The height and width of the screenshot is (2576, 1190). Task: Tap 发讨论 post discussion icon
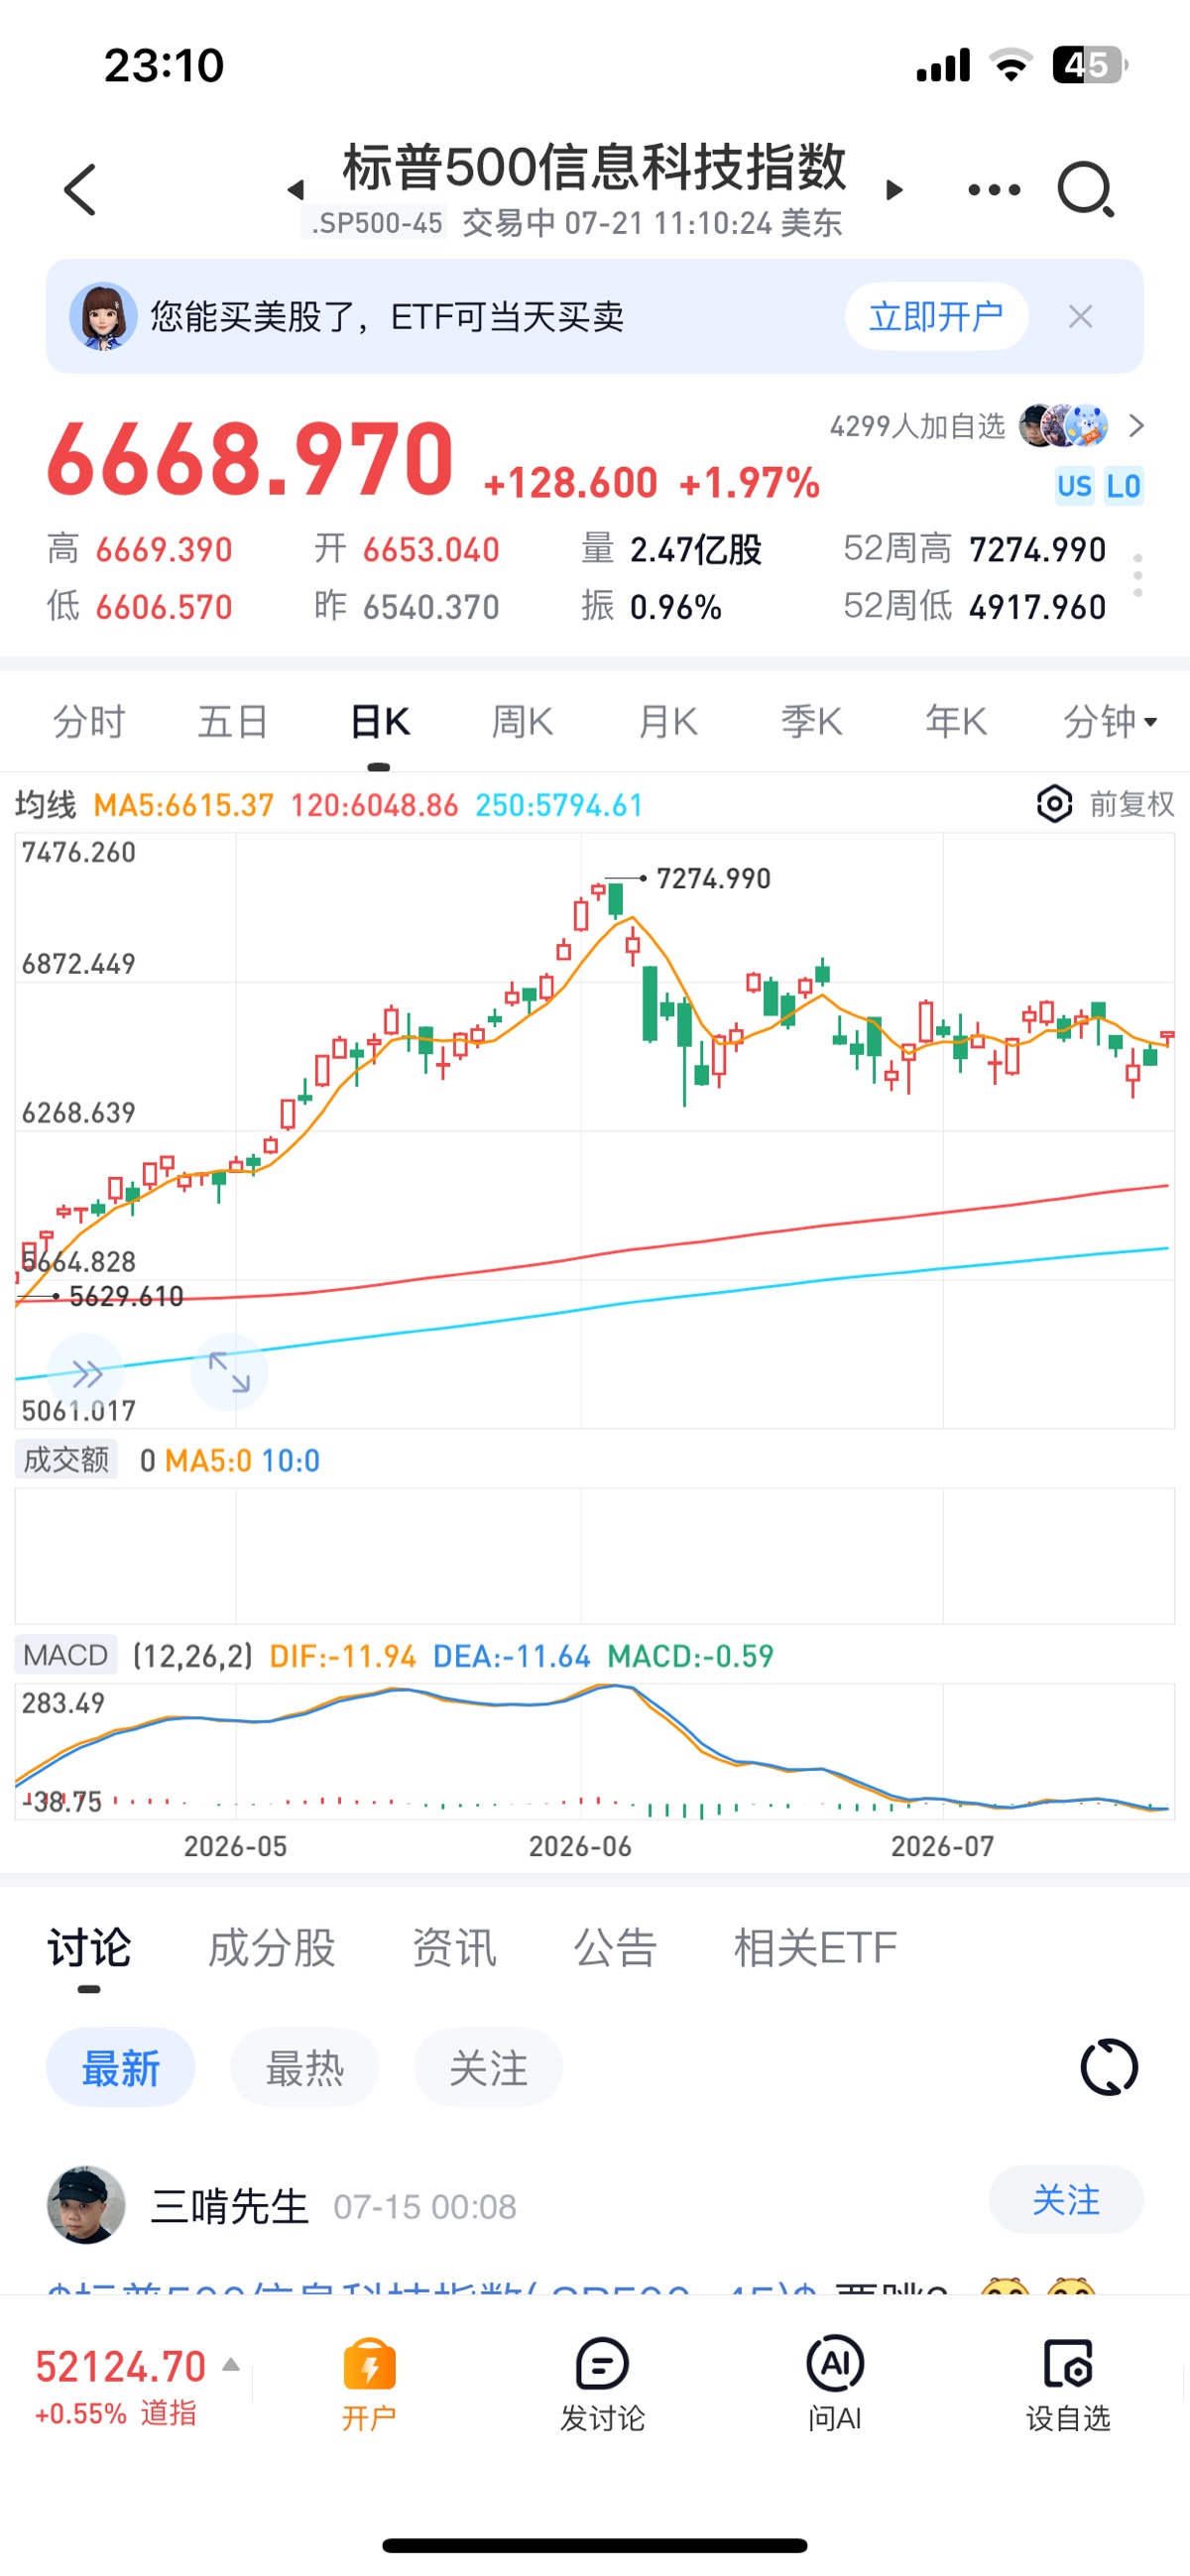[602, 2383]
